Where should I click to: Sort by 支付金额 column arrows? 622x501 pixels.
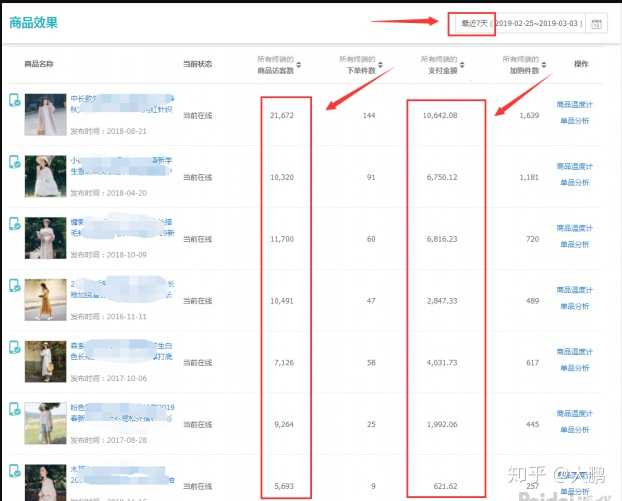pos(463,66)
